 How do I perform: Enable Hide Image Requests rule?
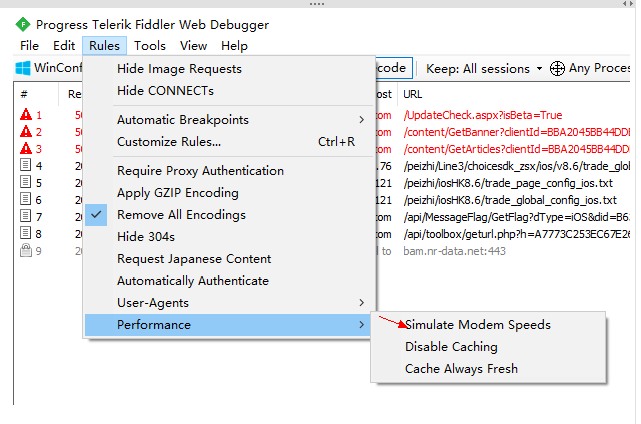229,69
